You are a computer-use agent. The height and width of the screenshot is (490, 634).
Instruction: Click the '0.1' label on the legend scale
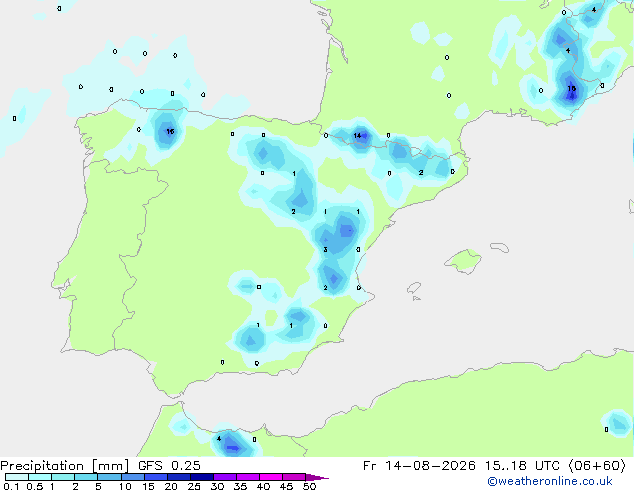11,486
